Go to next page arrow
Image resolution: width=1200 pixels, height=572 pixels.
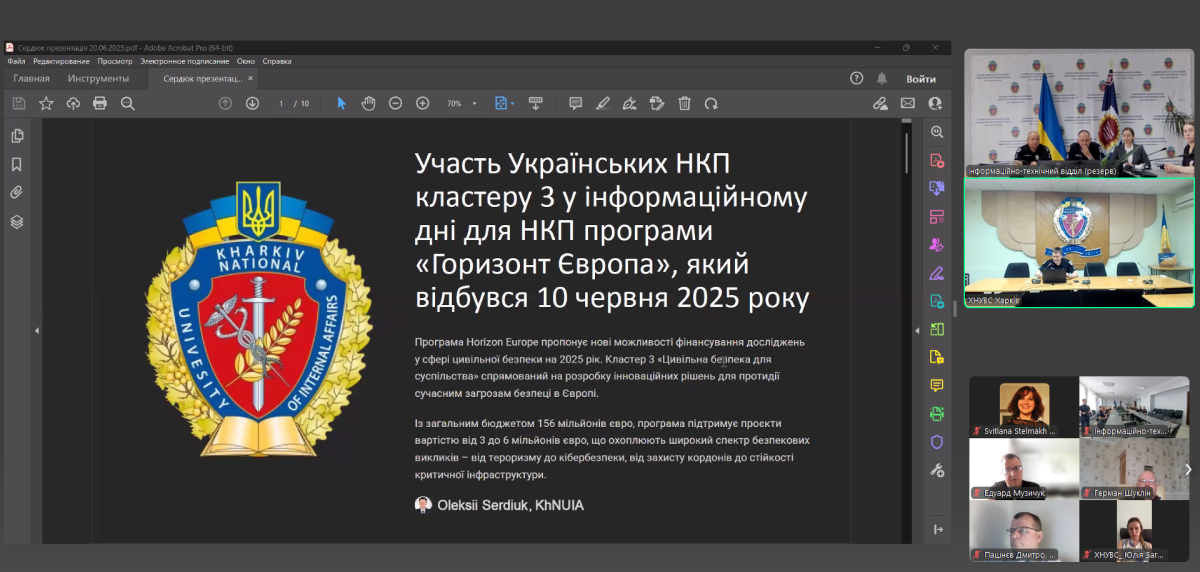[252, 103]
